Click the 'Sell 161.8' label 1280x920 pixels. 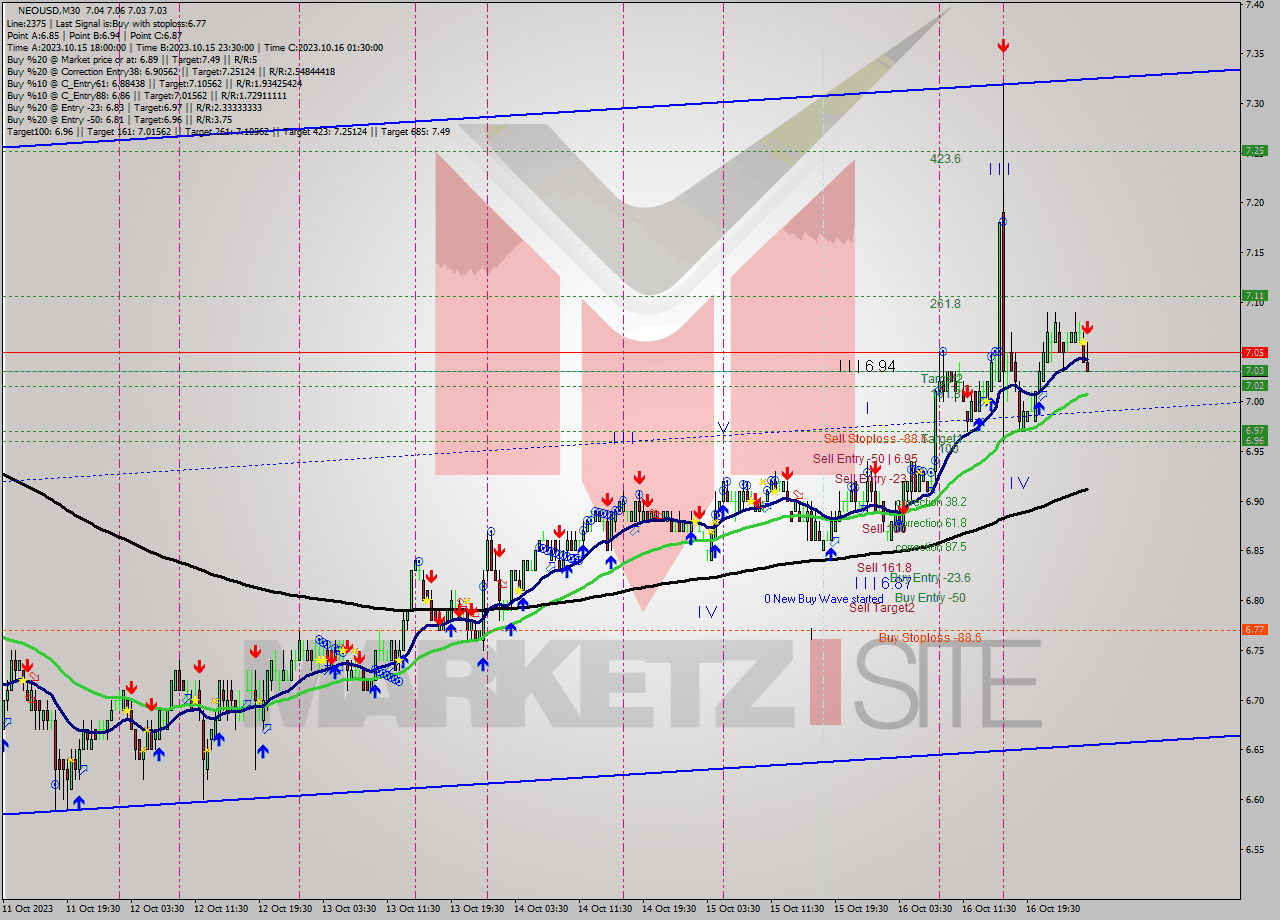[884, 567]
